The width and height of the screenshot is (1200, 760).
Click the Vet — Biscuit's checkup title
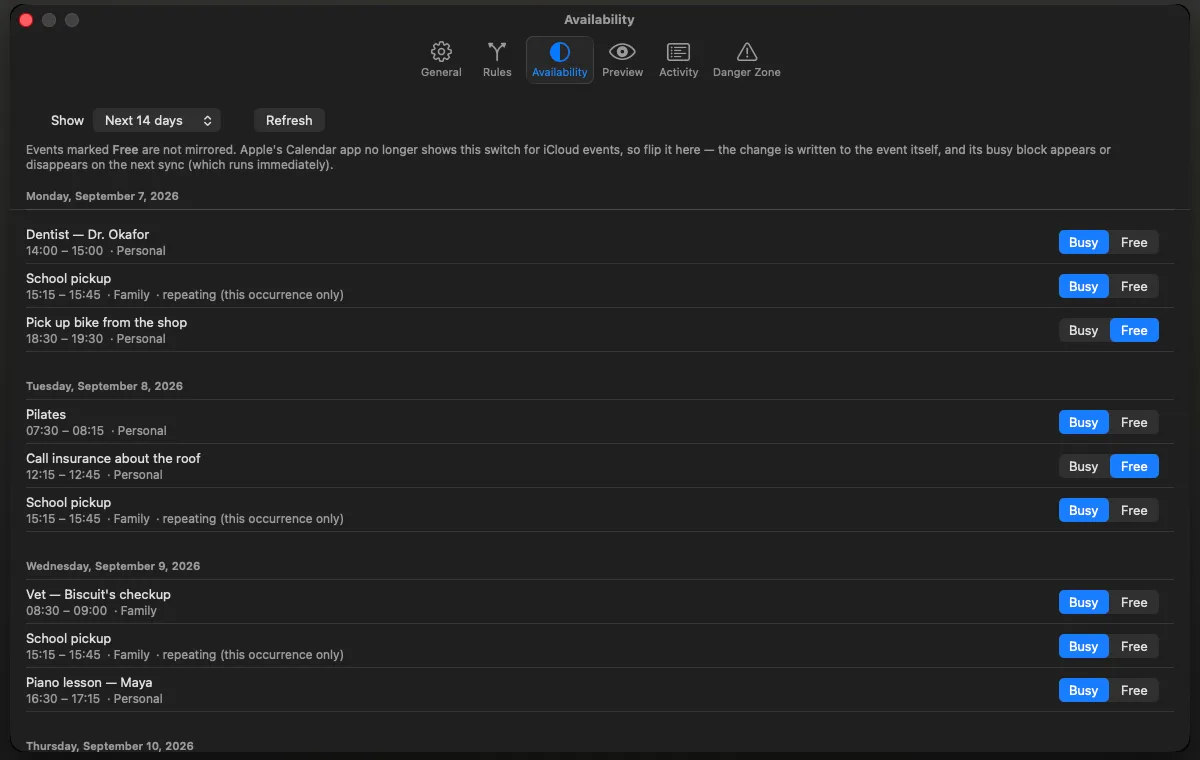98,594
